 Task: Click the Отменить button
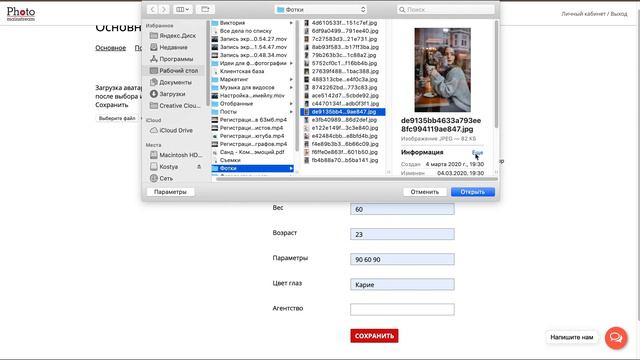[x=424, y=192]
